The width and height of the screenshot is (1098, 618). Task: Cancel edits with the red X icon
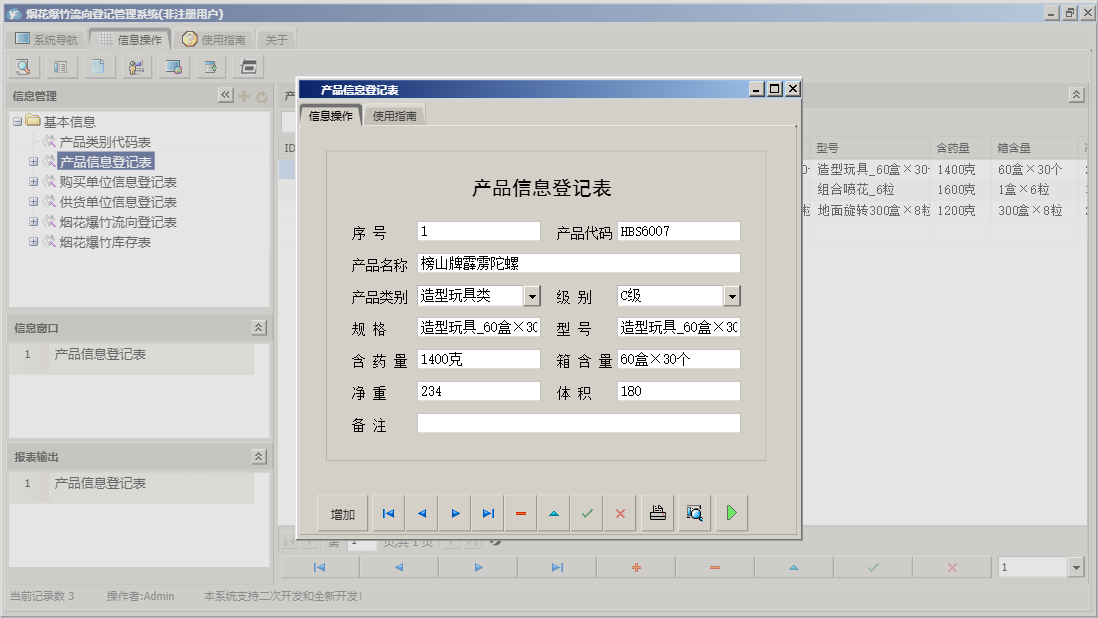coord(620,512)
